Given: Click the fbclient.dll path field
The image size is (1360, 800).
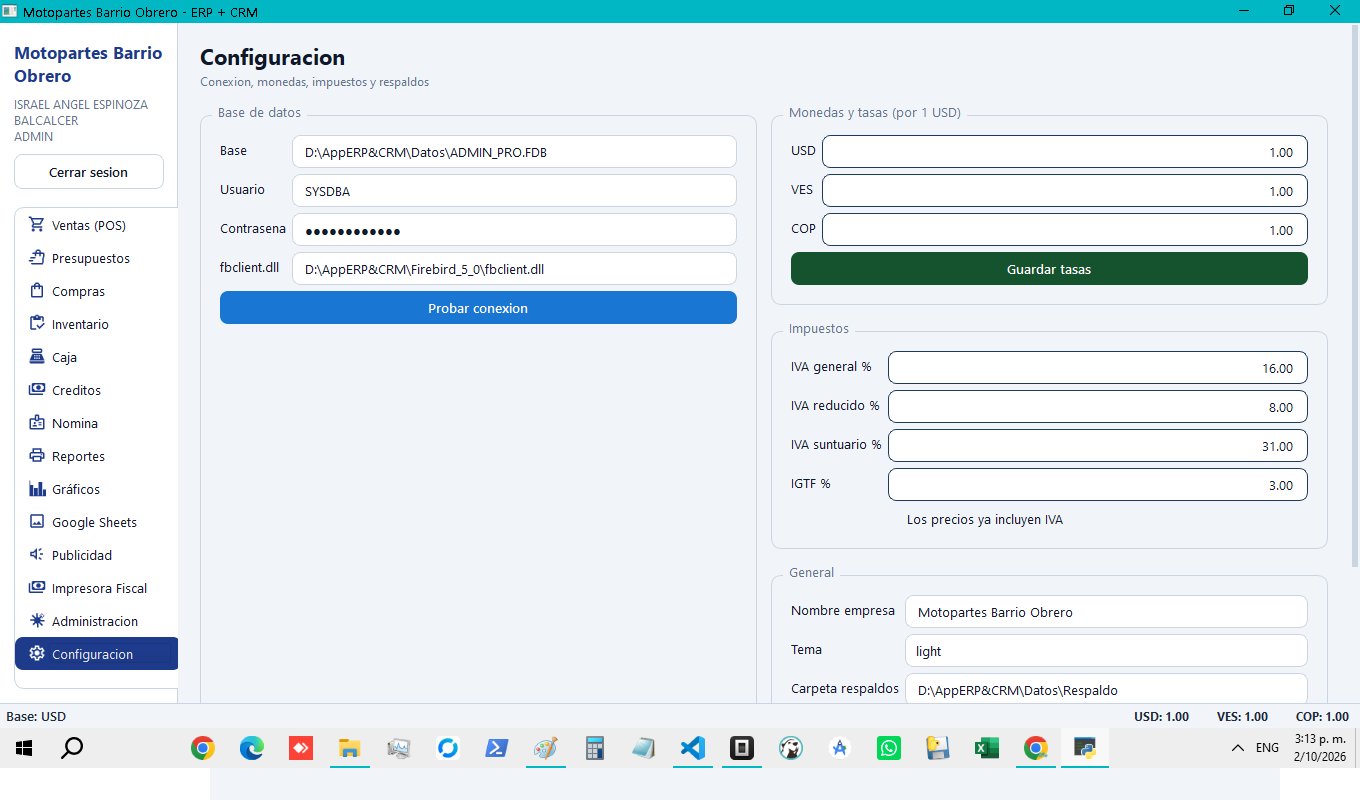Looking at the screenshot, I should (x=514, y=269).
